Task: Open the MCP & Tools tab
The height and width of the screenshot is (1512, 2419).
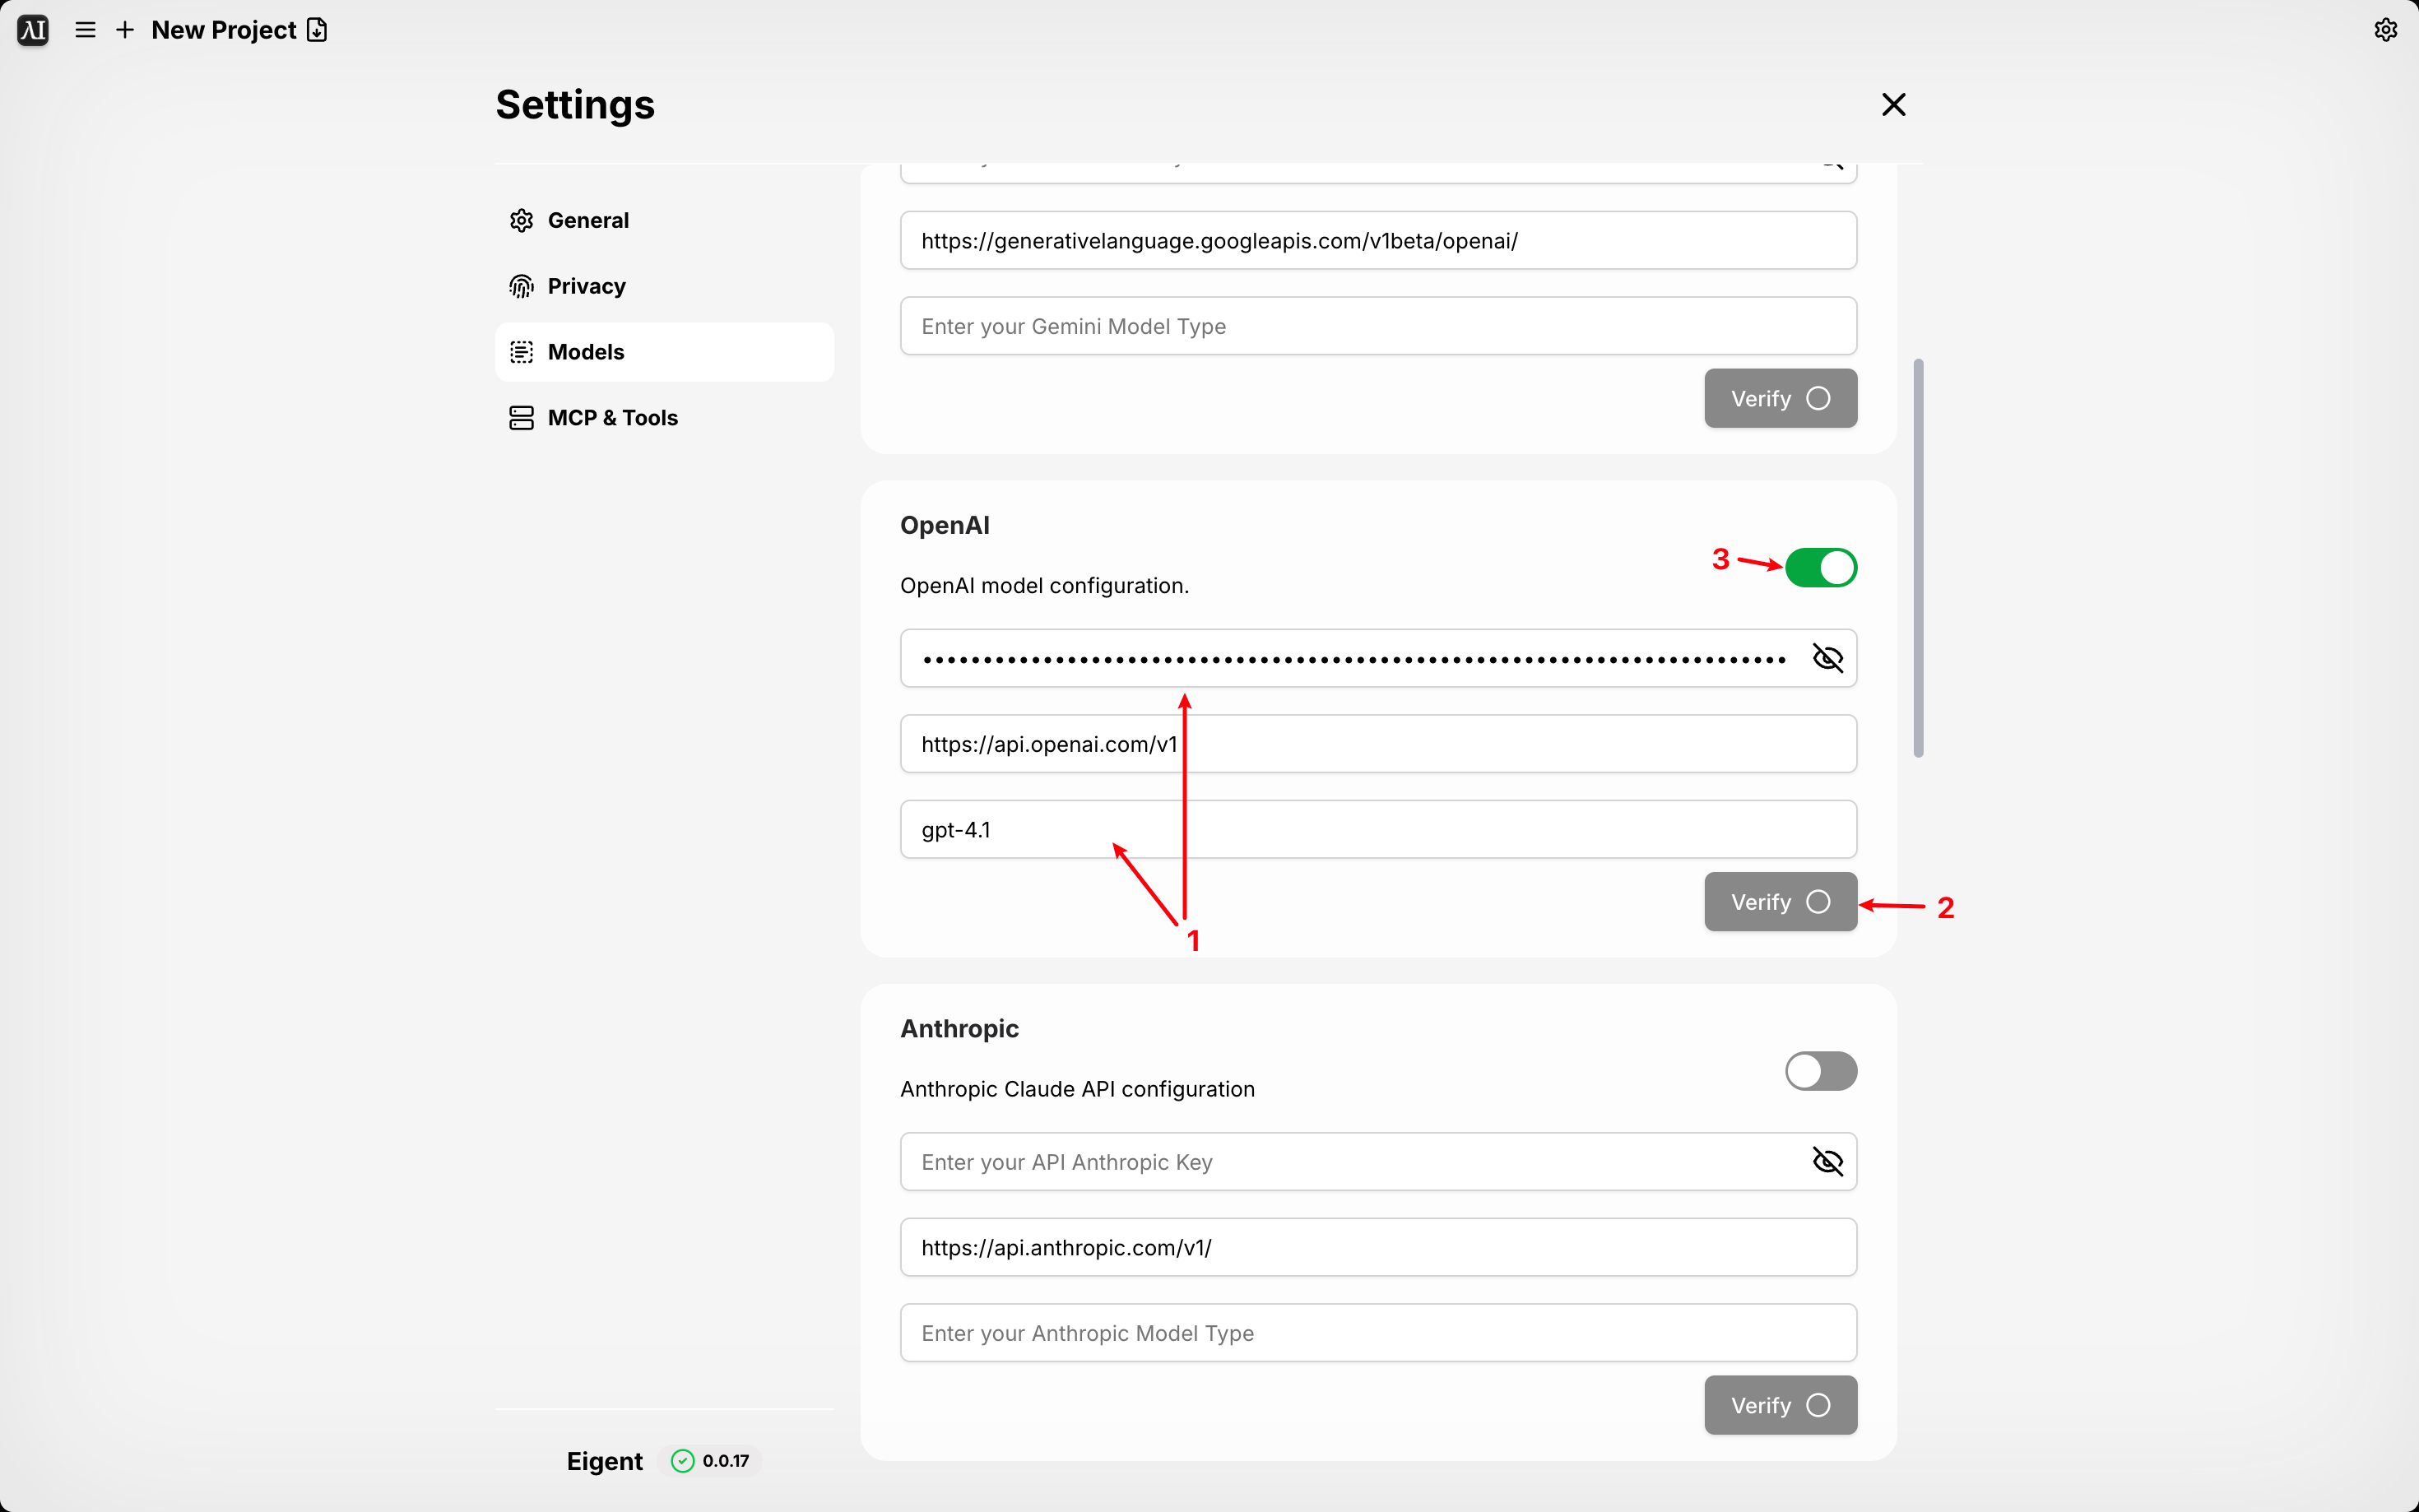Action: 664,418
